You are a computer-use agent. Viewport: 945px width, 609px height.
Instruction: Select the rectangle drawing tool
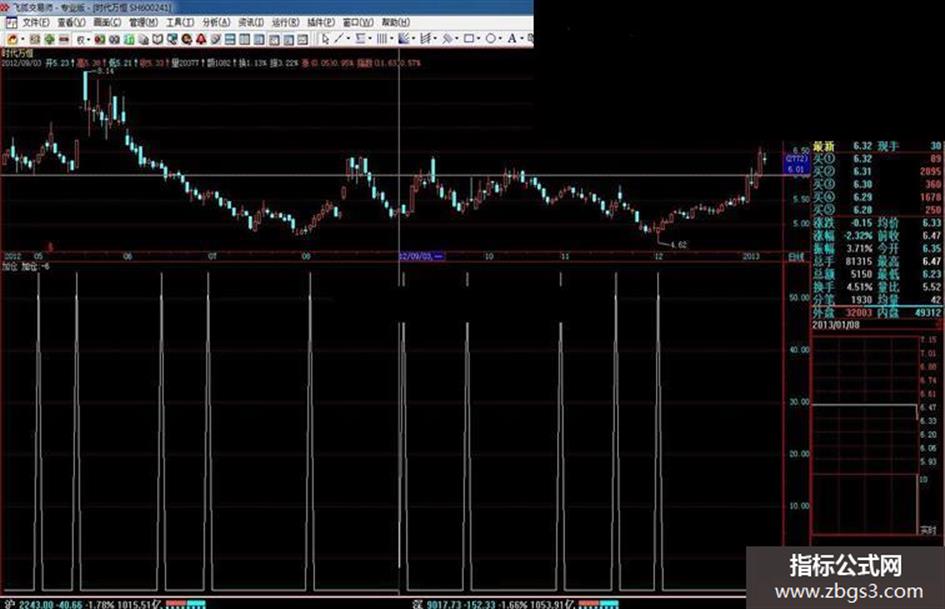468,39
